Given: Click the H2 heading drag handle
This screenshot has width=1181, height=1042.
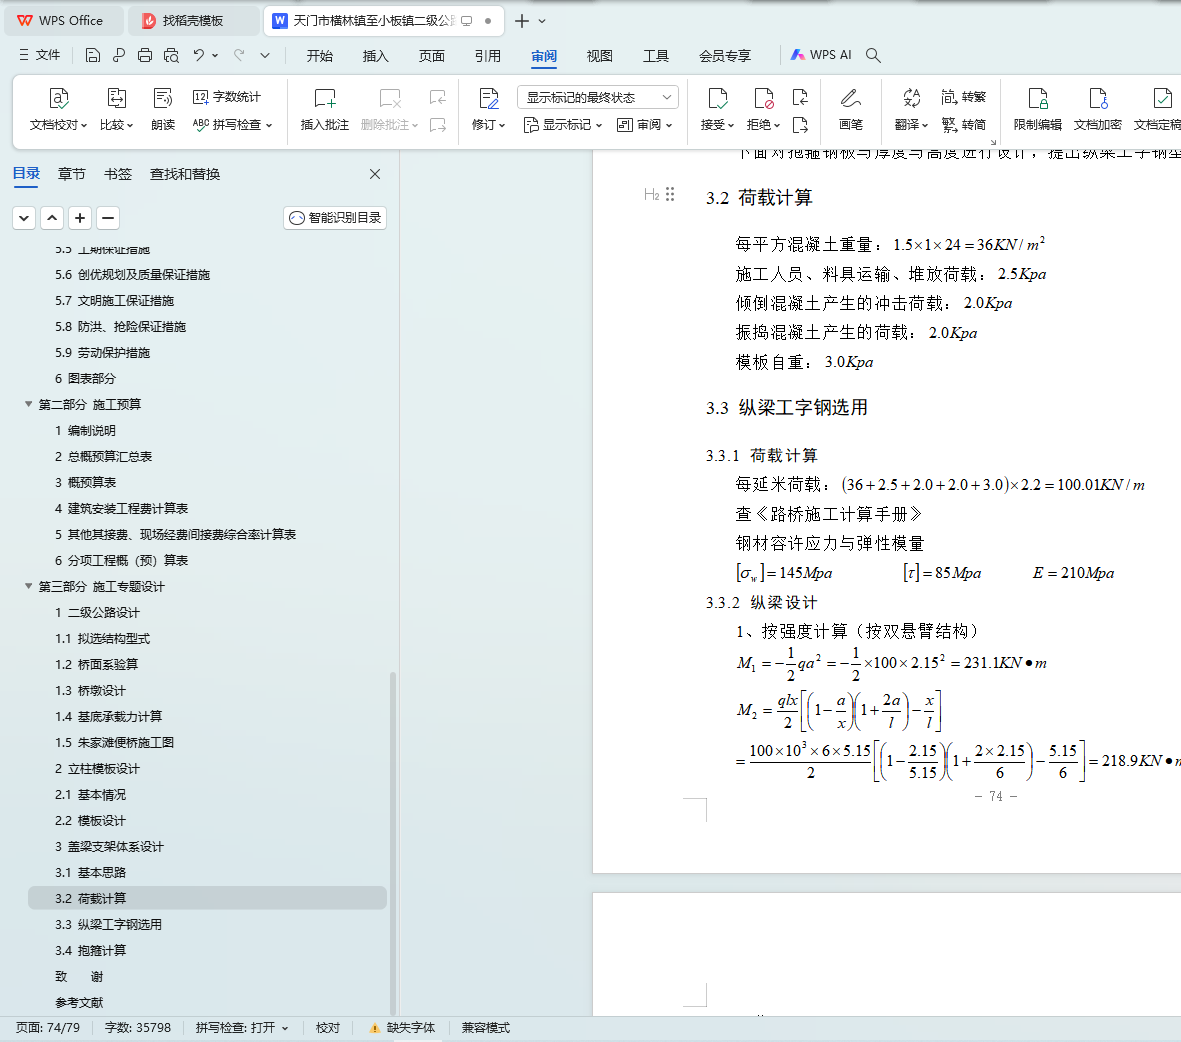Looking at the screenshot, I should 670,194.
